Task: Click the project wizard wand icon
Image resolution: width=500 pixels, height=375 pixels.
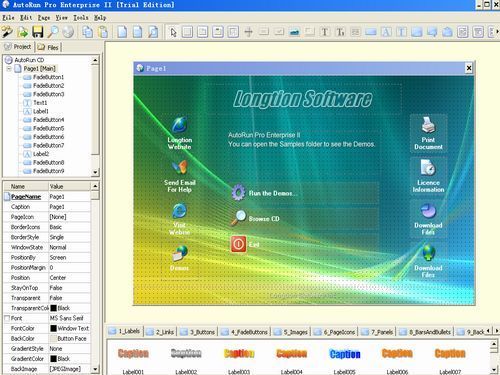Action: (x=7, y=32)
